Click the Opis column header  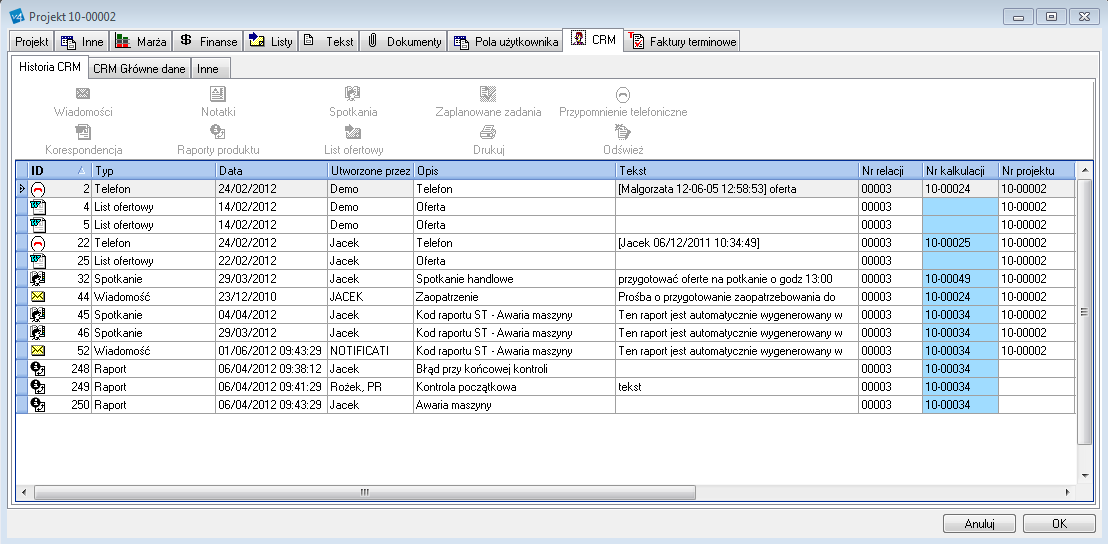514,171
